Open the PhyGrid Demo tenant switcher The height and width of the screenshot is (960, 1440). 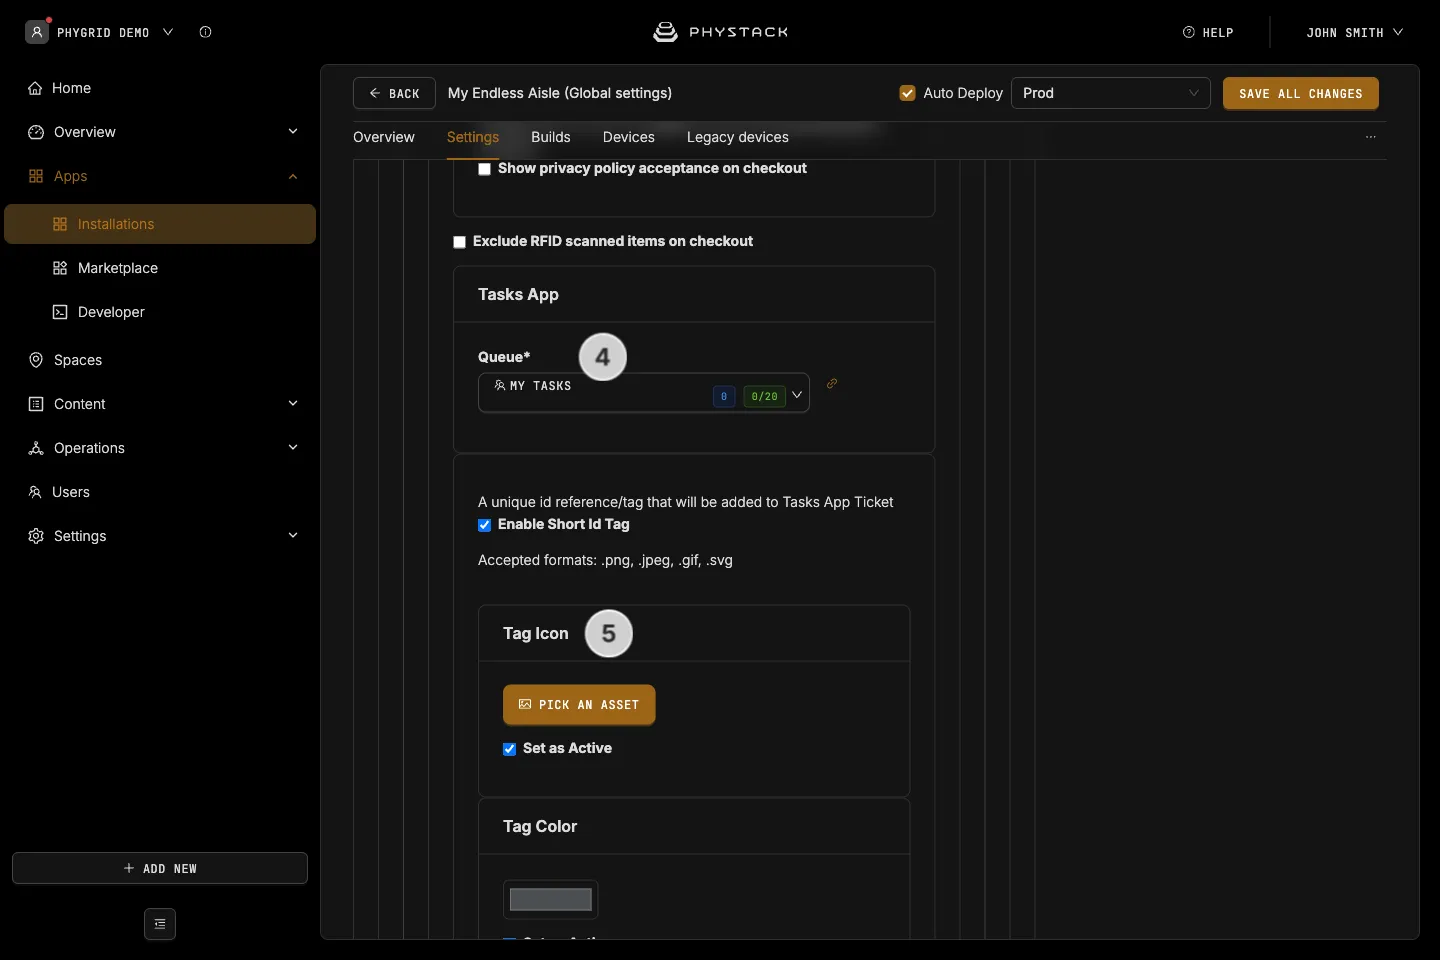tap(115, 32)
